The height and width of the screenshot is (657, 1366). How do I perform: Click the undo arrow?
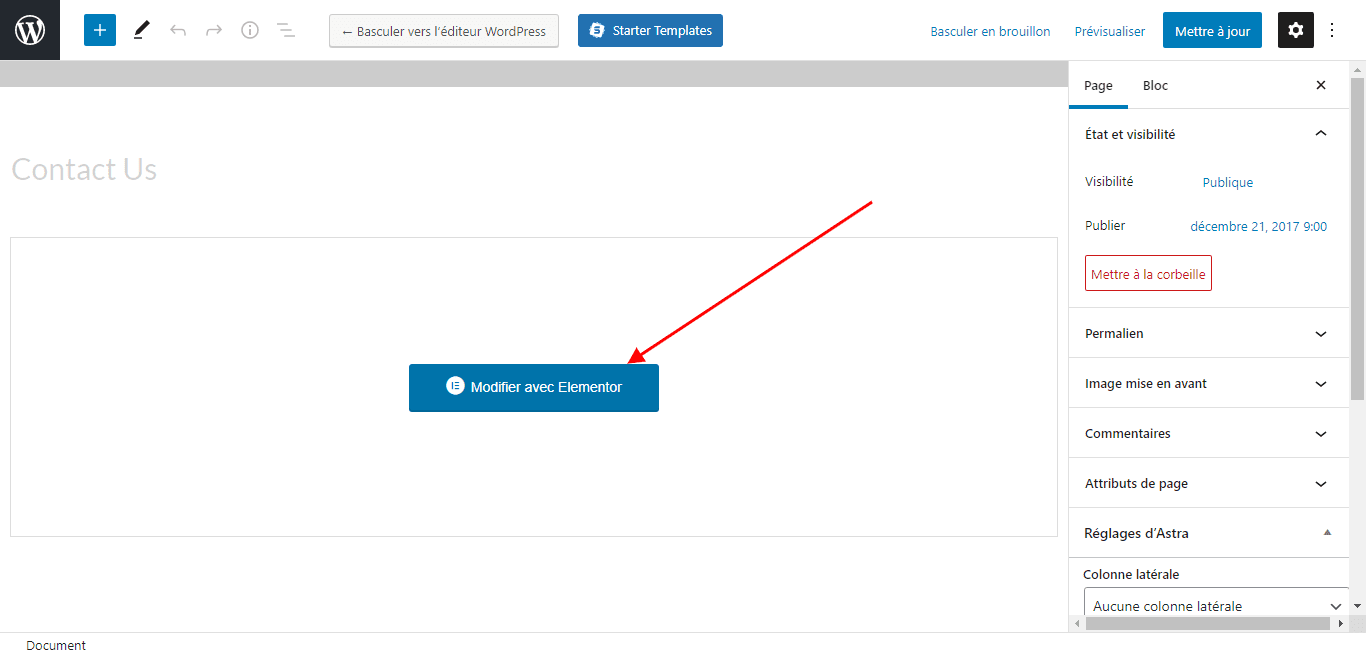(178, 30)
